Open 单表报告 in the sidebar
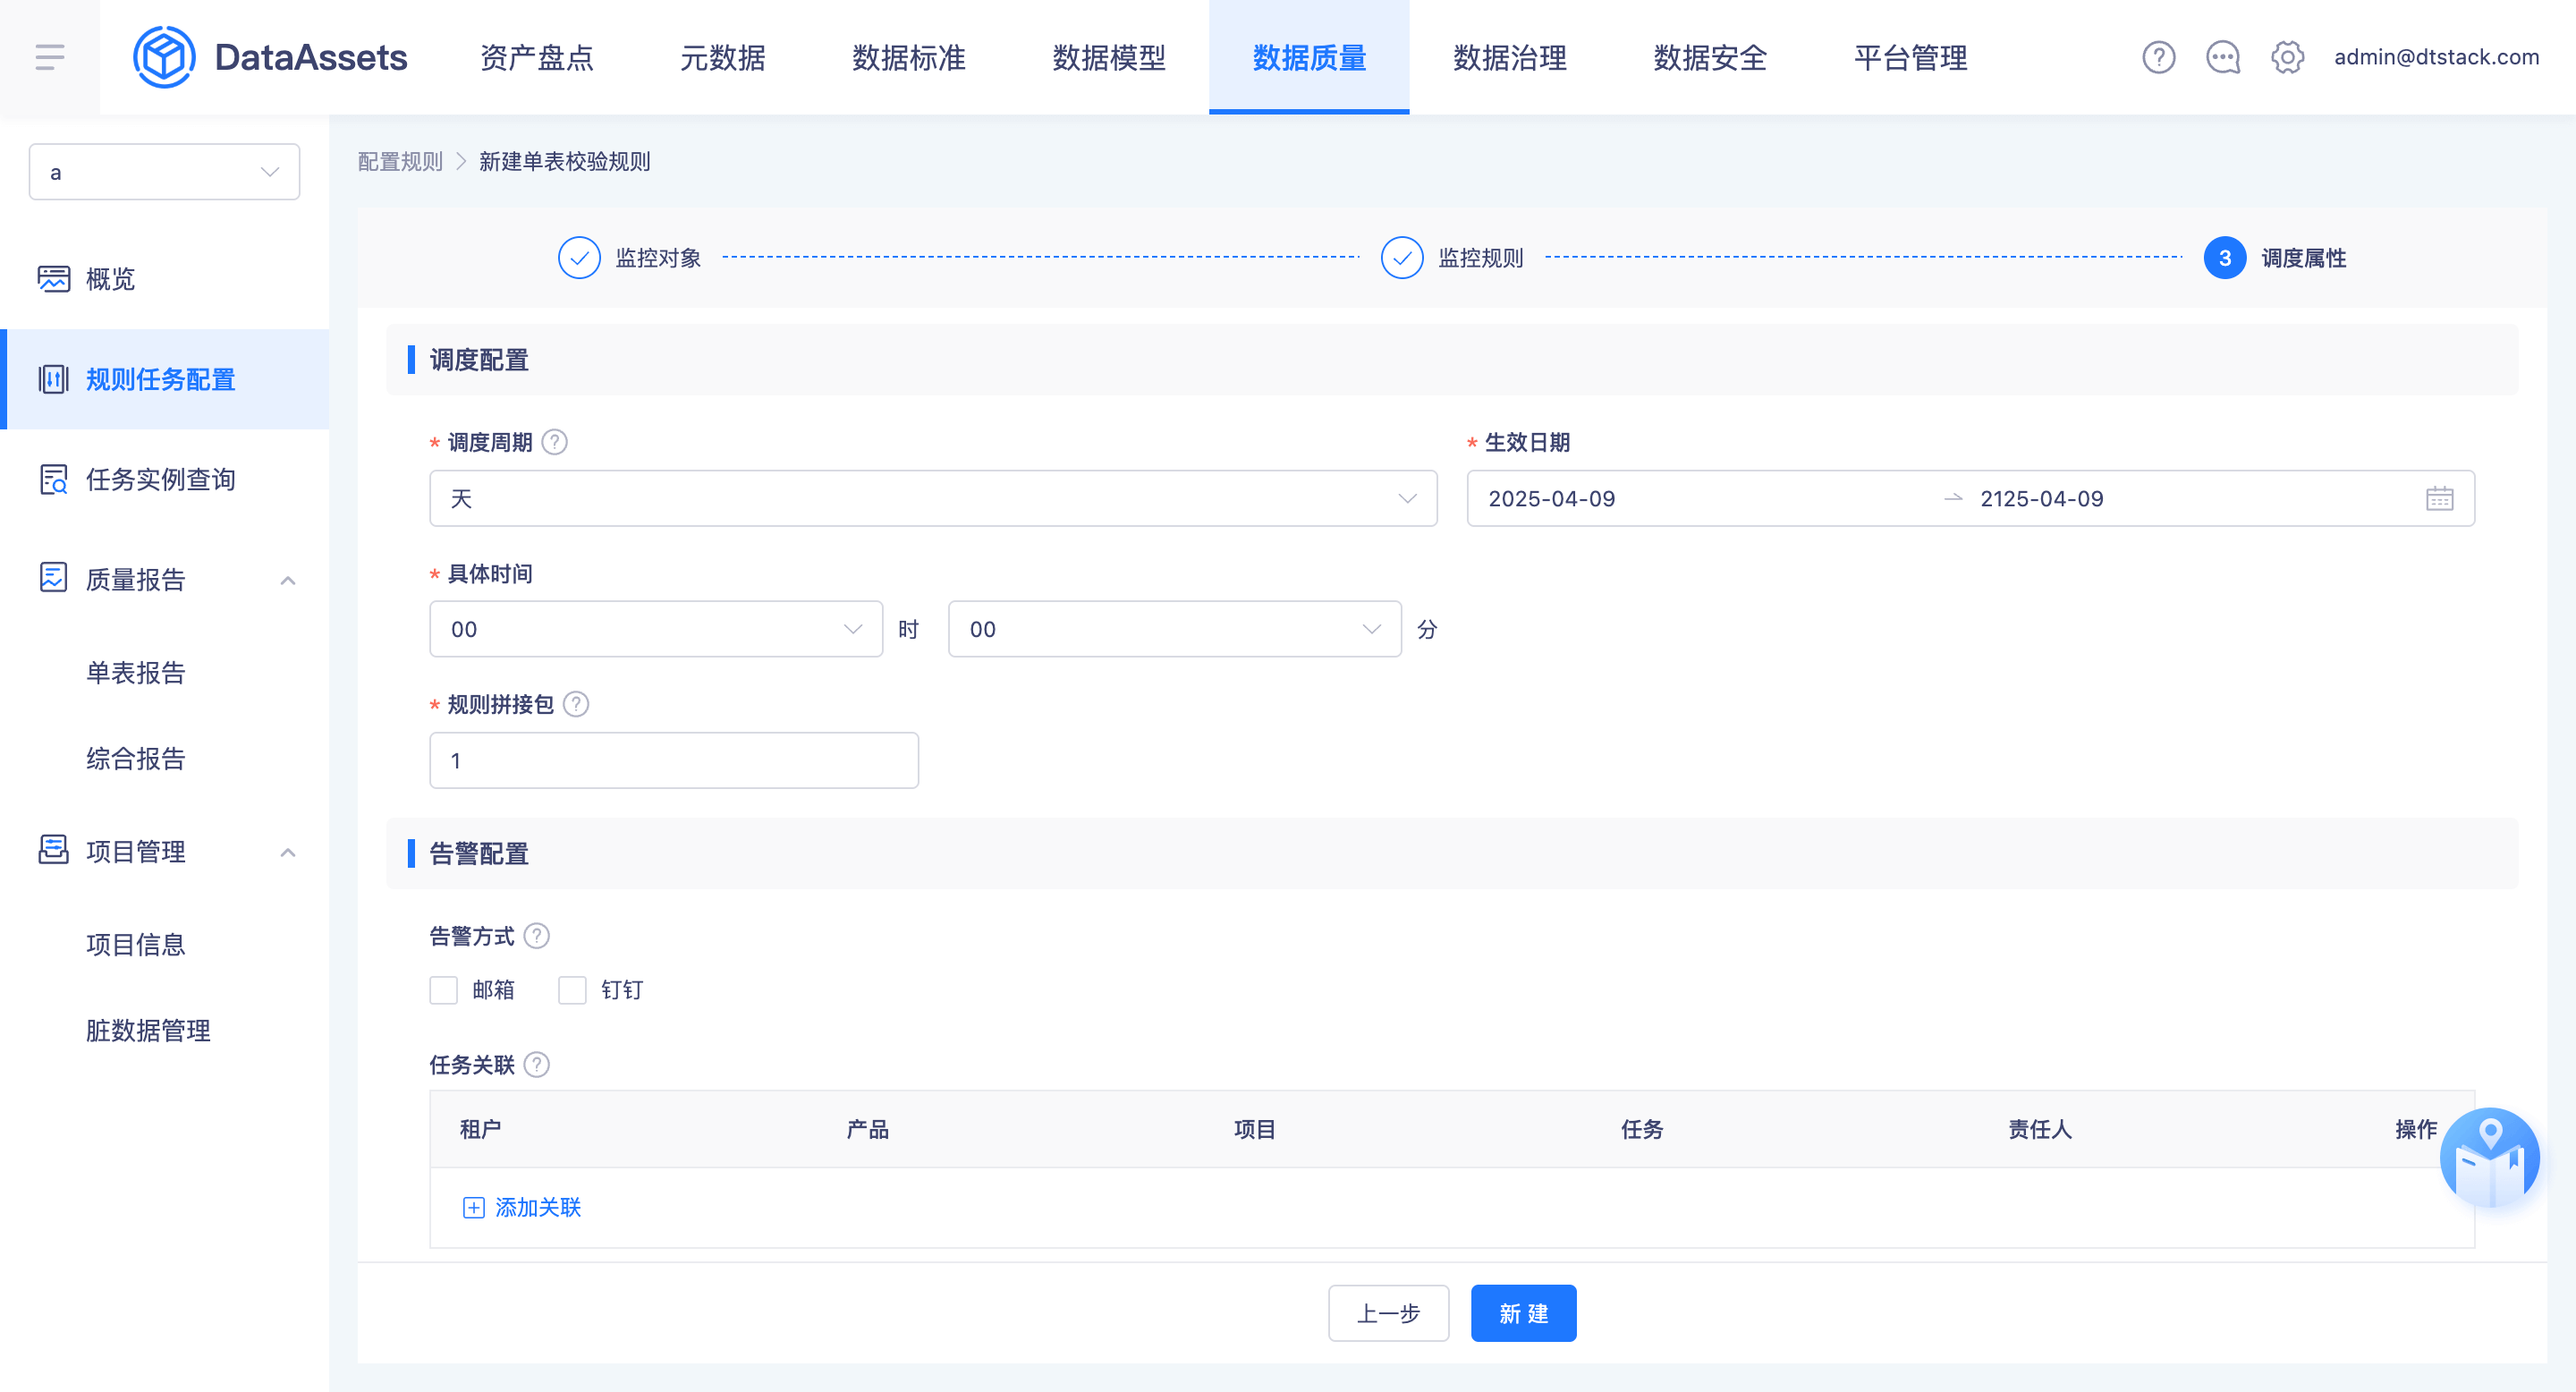Image resolution: width=2576 pixels, height=1392 pixels. [x=136, y=673]
